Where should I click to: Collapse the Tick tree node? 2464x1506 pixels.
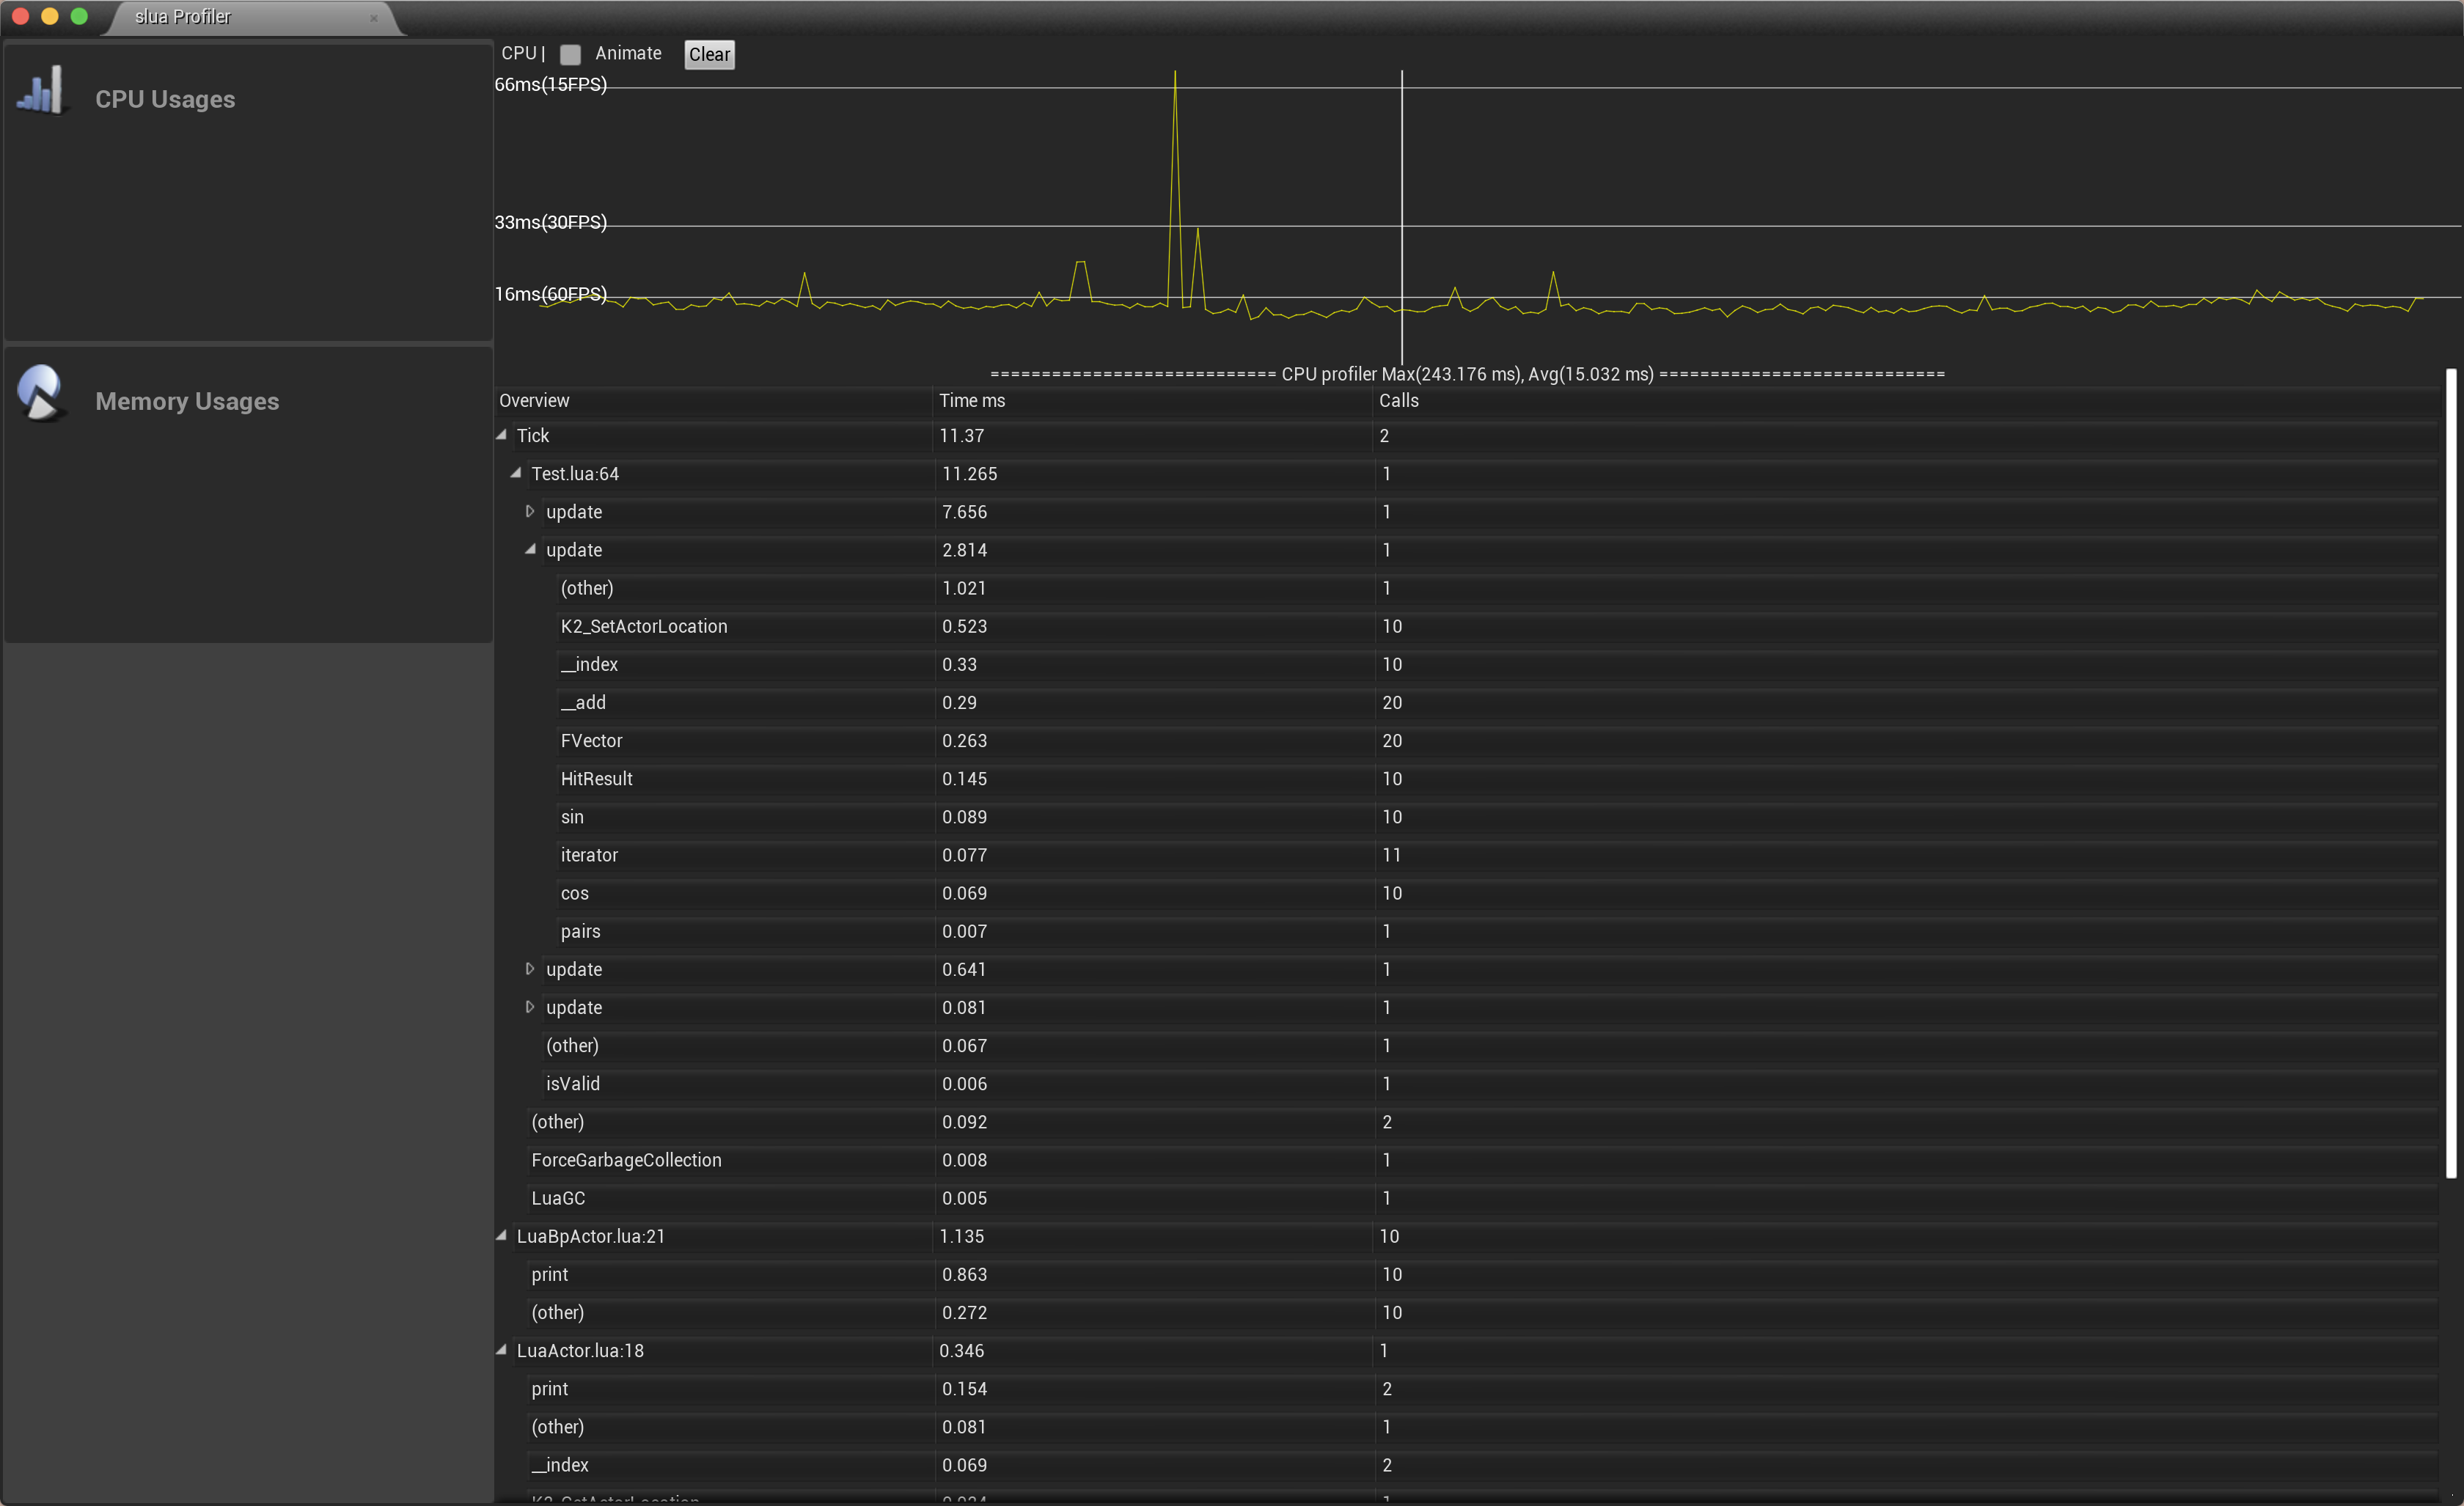coord(501,434)
